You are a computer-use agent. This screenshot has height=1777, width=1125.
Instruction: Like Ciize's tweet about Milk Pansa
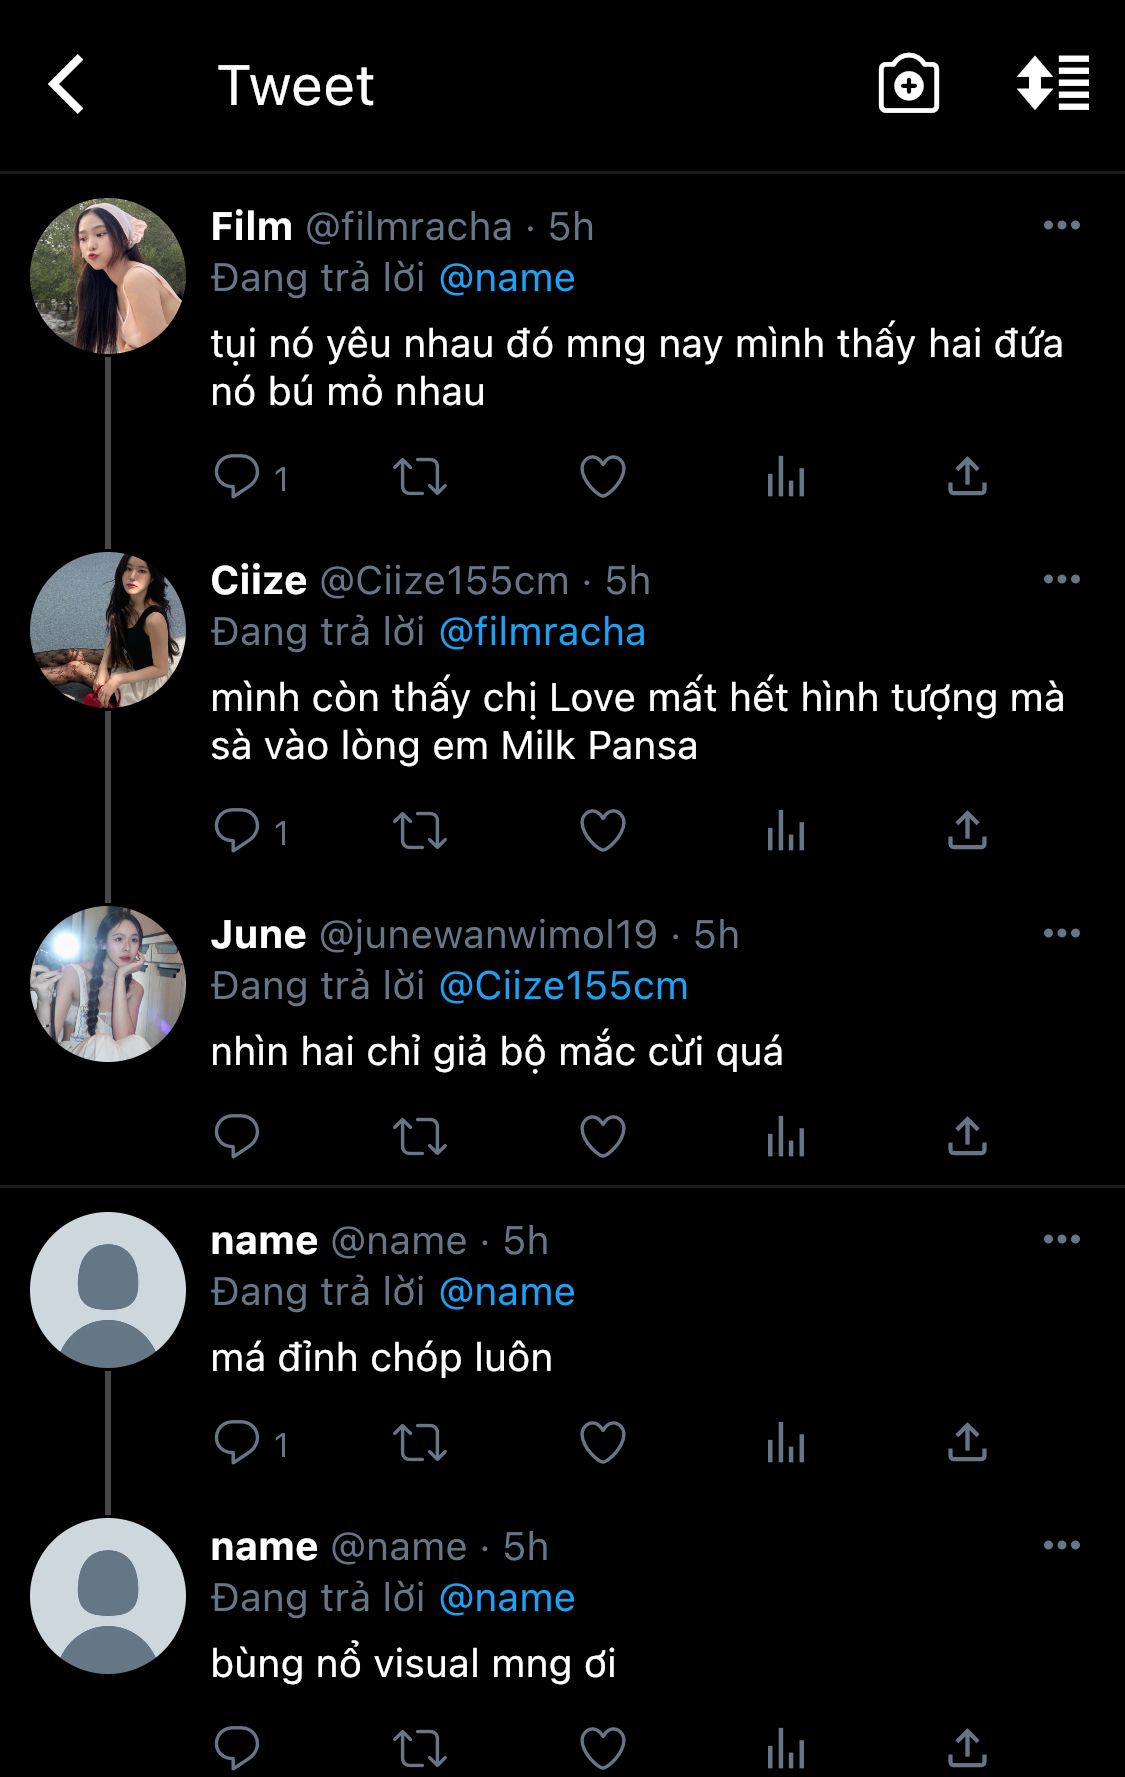click(603, 831)
